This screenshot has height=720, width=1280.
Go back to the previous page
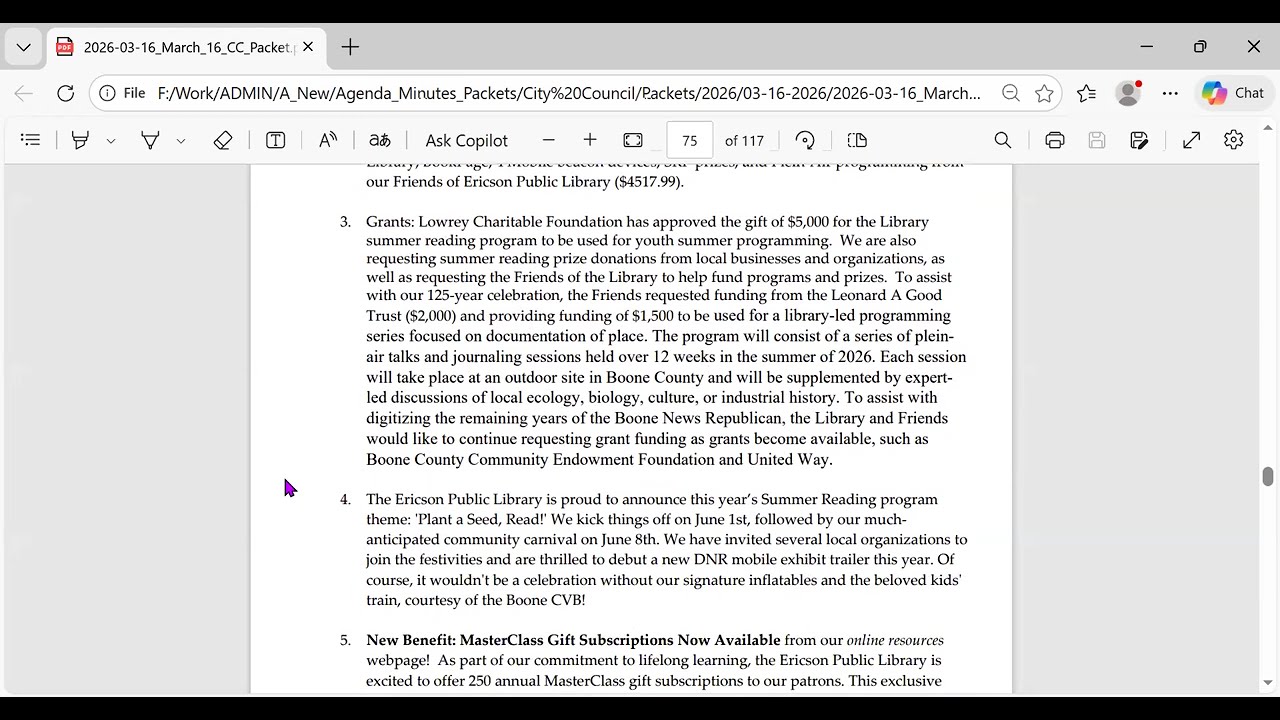click(x=24, y=93)
